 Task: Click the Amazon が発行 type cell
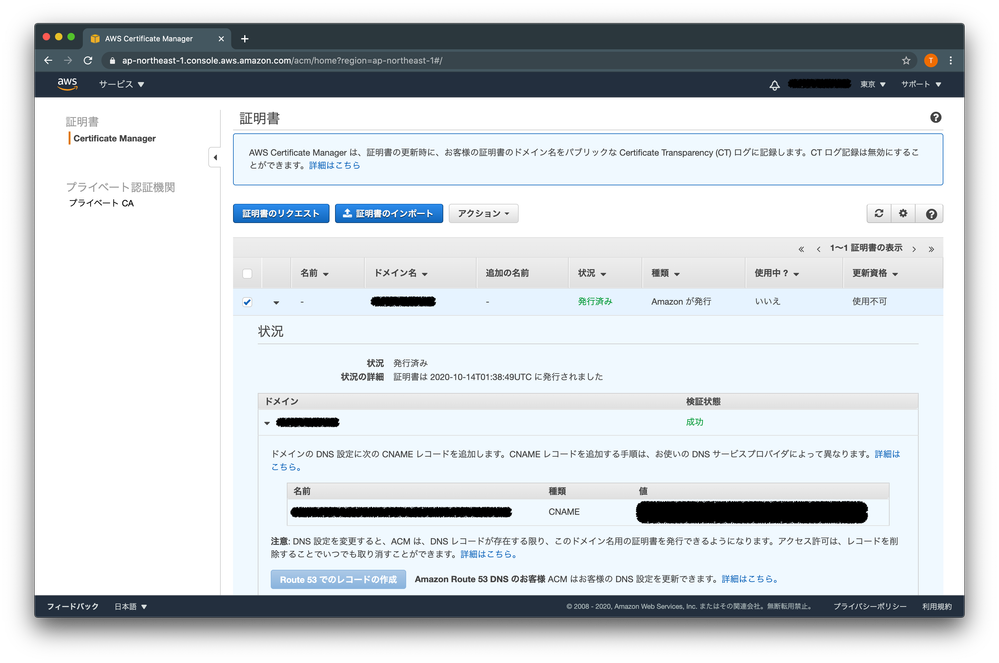pyautogui.click(x=681, y=302)
